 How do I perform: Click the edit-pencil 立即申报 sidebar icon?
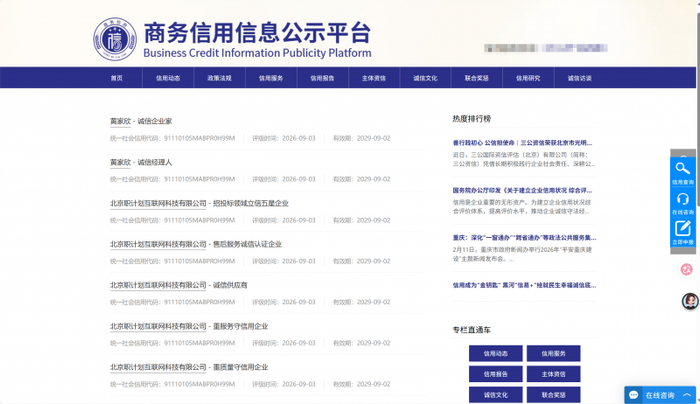click(683, 232)
